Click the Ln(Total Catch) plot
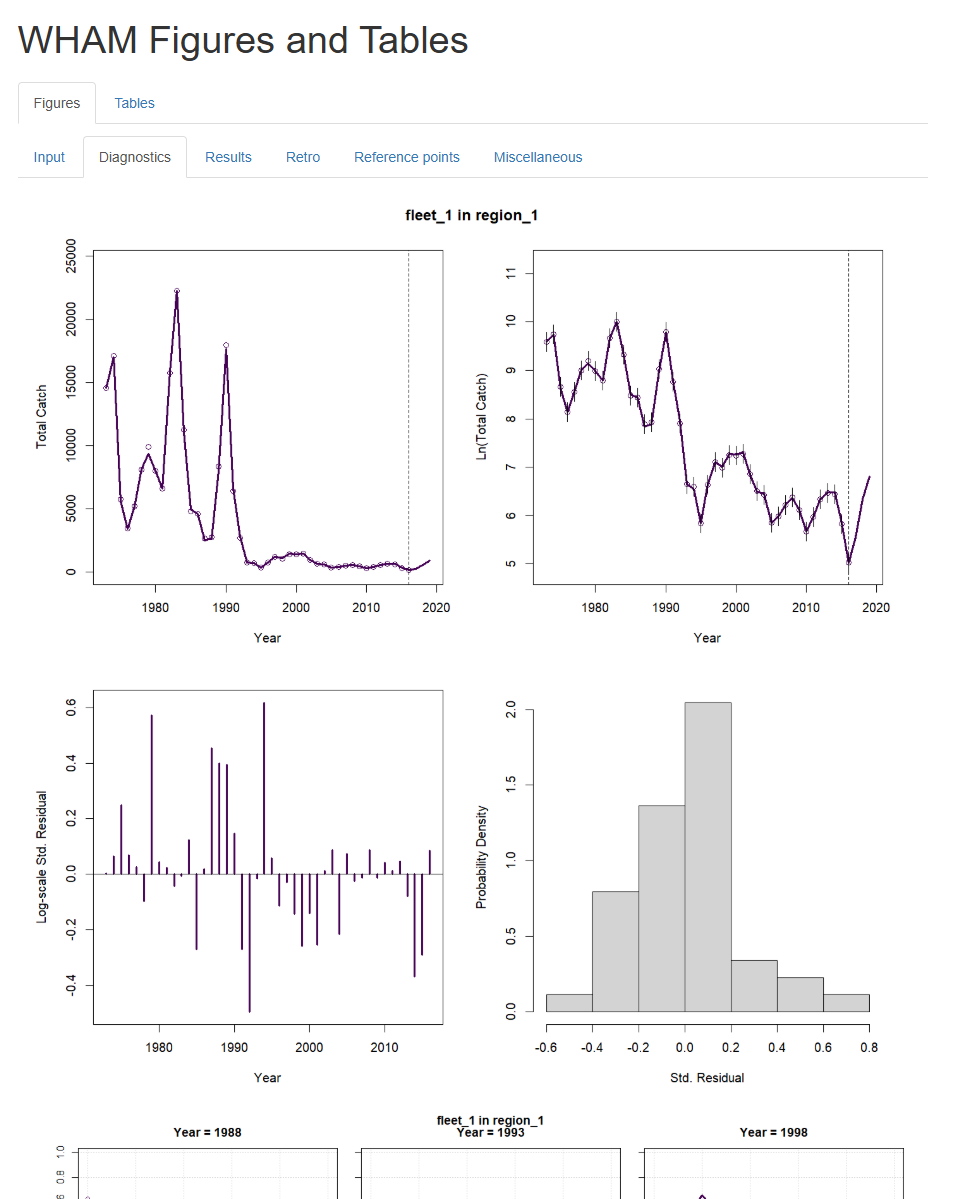 tap(706, 420)
